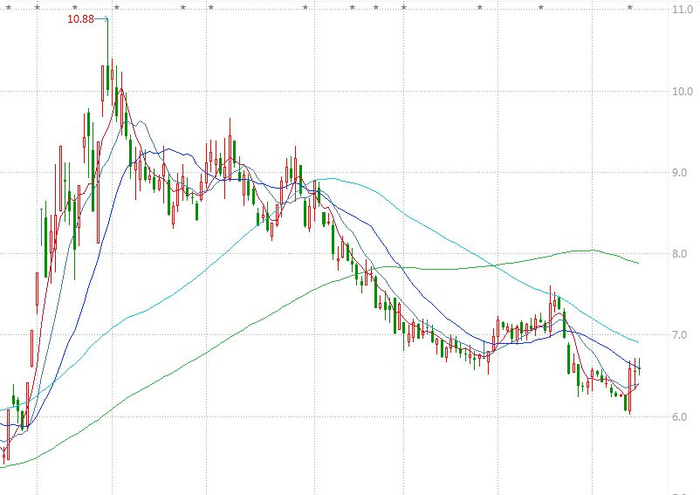Click the 7.0 price axis label

coord(683,335)
